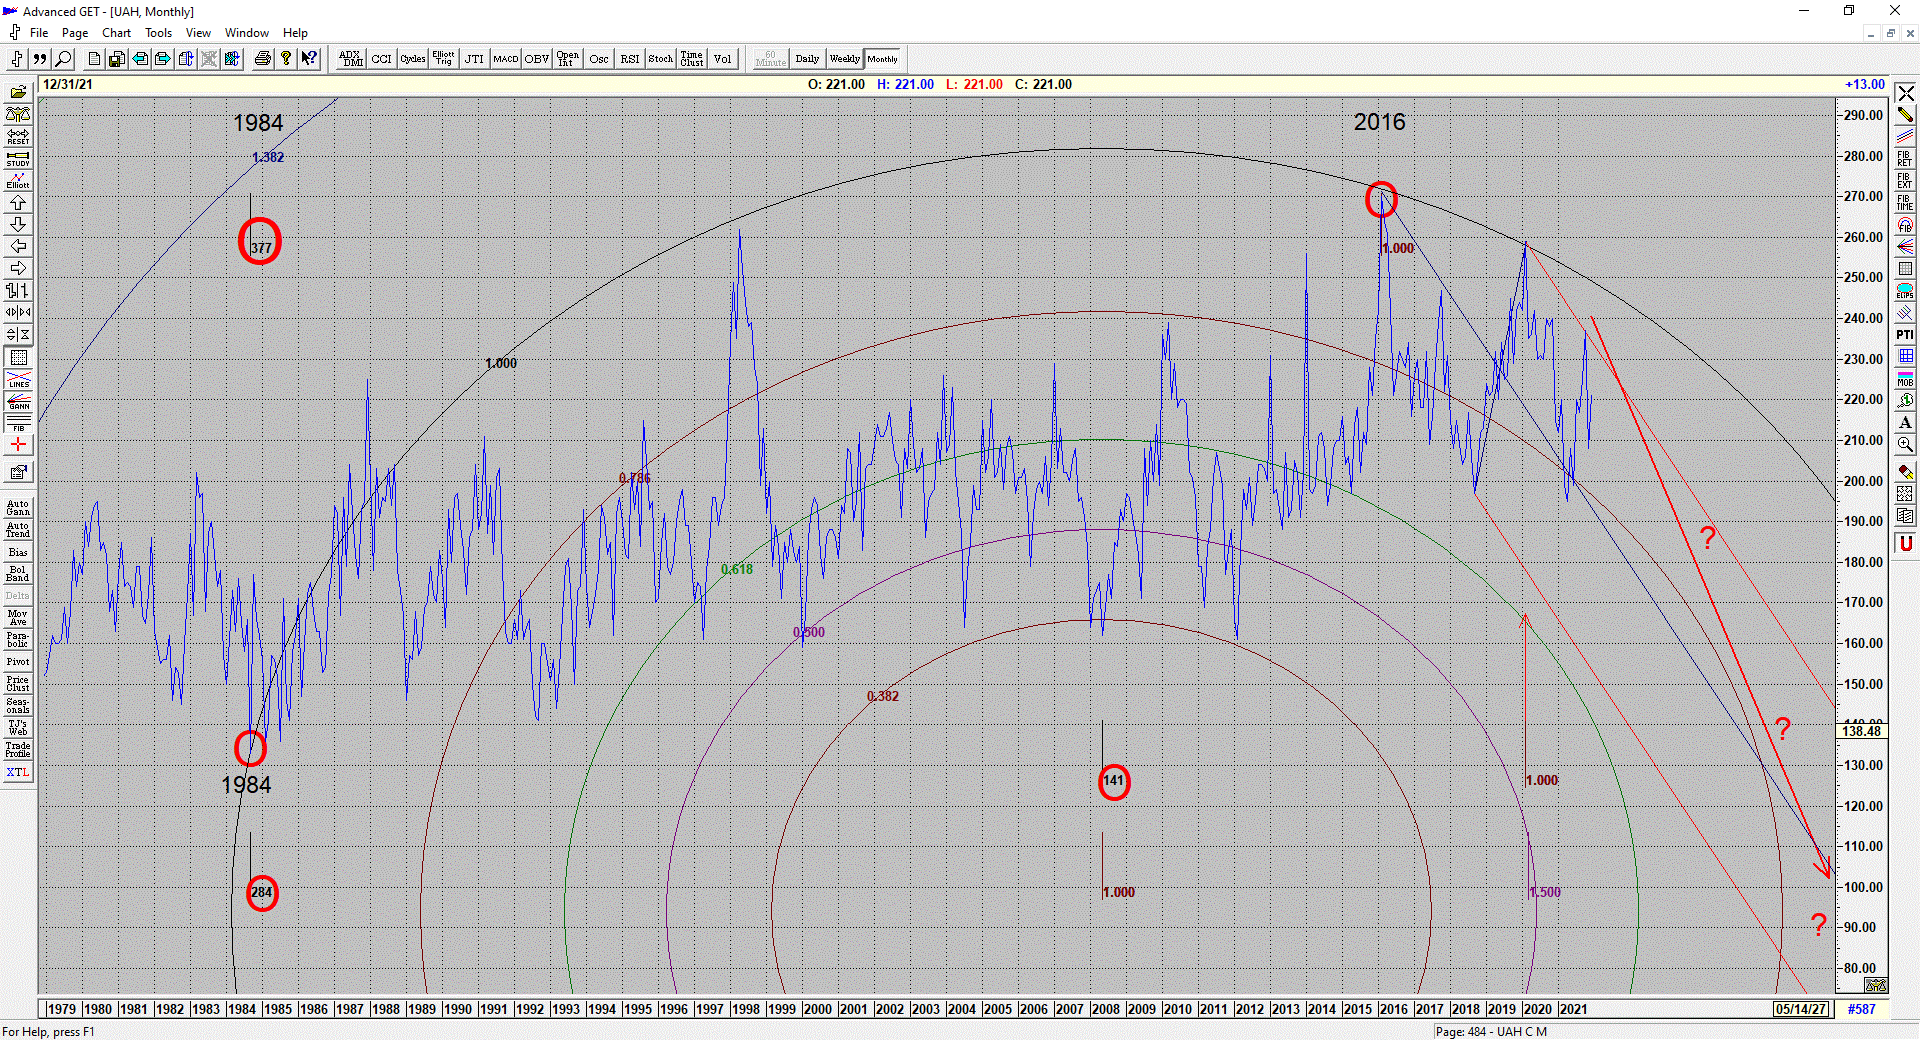Apply the CCI indicator
Image resolution: width=1920 pixels, height=1040 pixels.
pyautogui.click(x=381, y=59)
